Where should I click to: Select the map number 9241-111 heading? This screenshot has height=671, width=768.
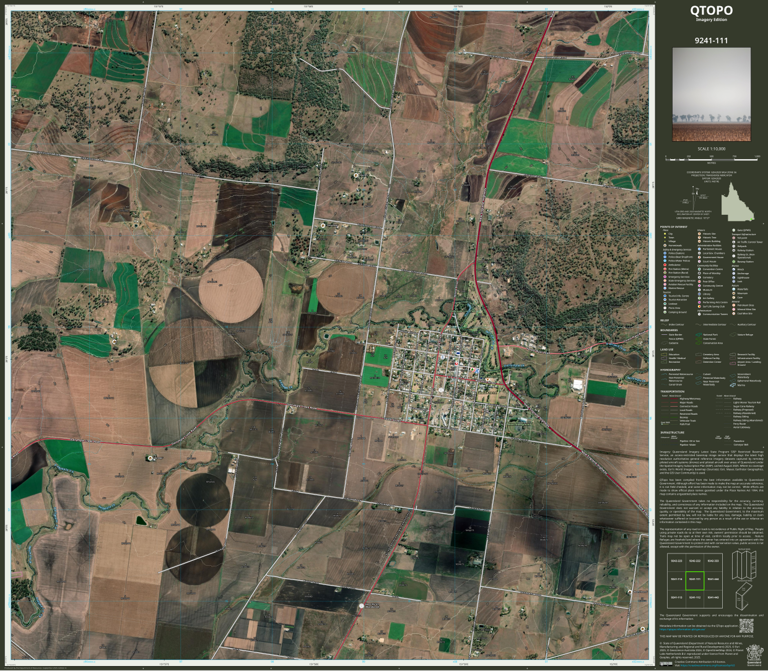(x=711, y=41)
